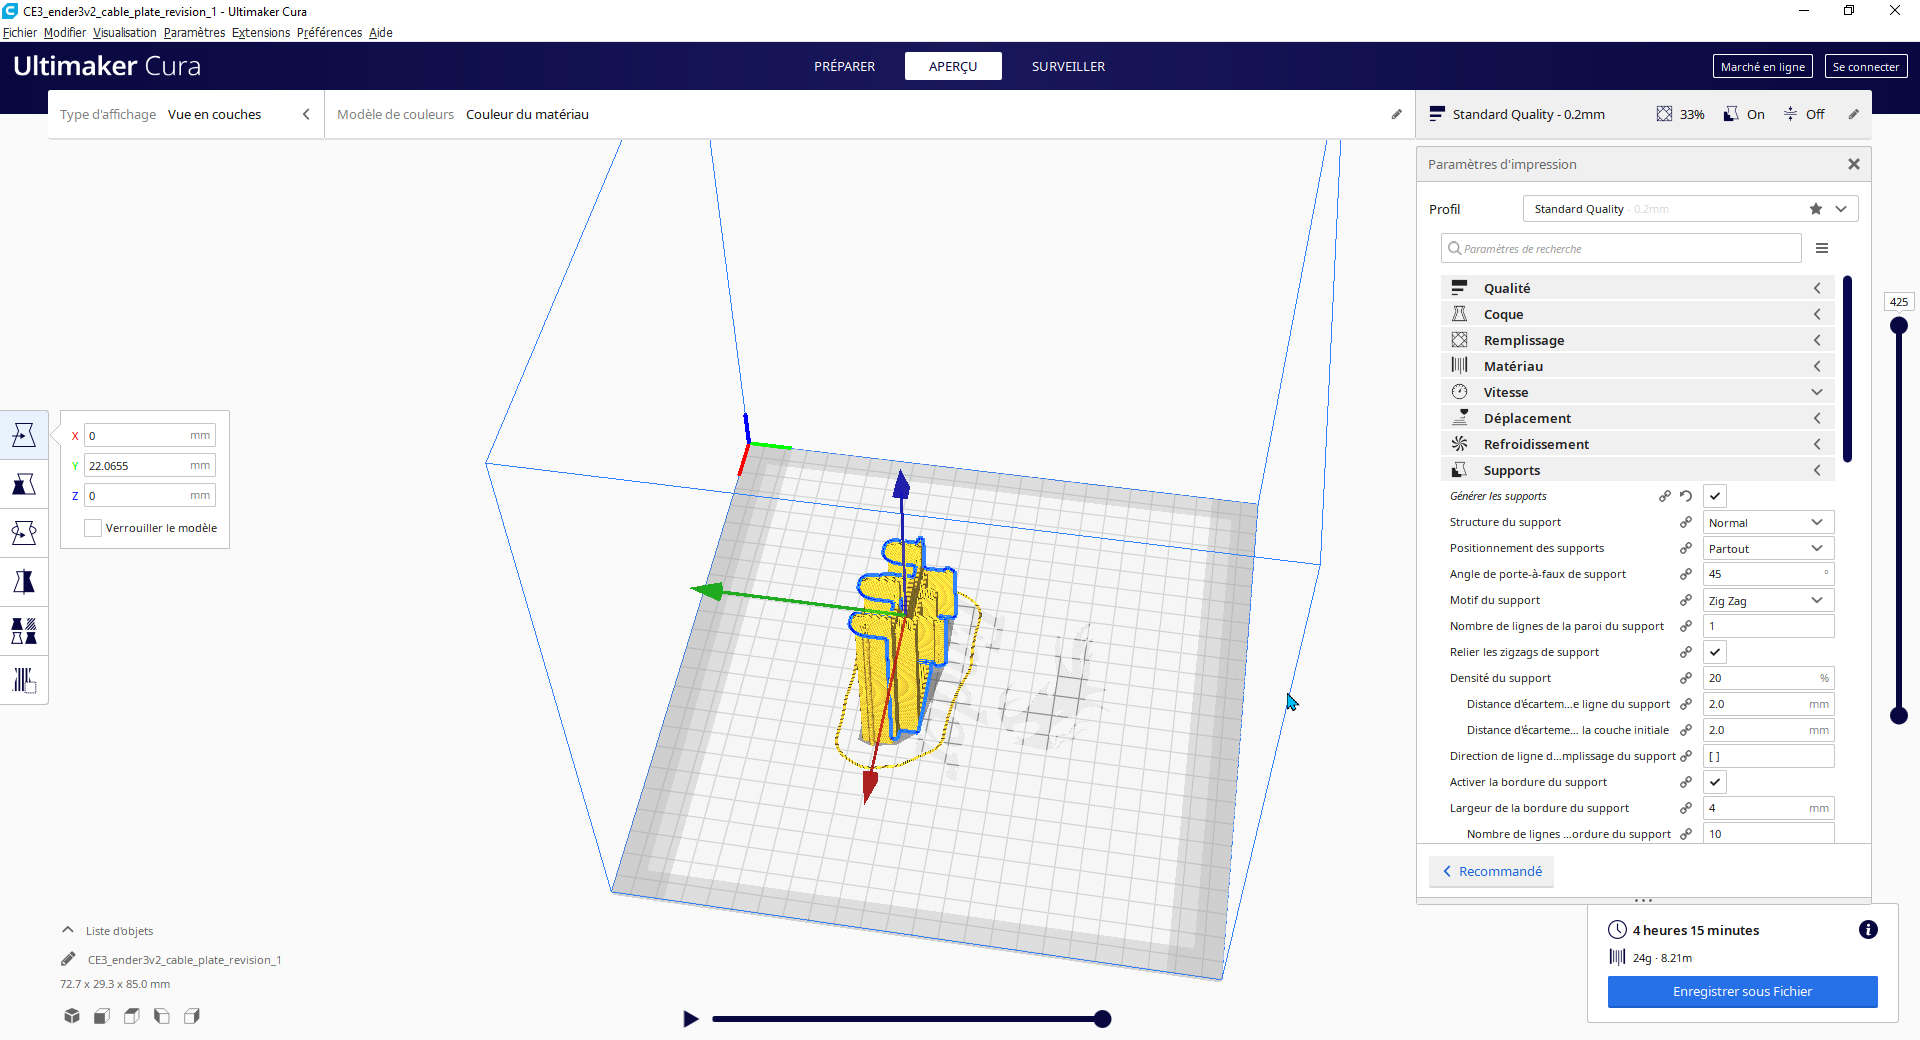Close the Paramètres d'impression panel

tap(1854, 164)
